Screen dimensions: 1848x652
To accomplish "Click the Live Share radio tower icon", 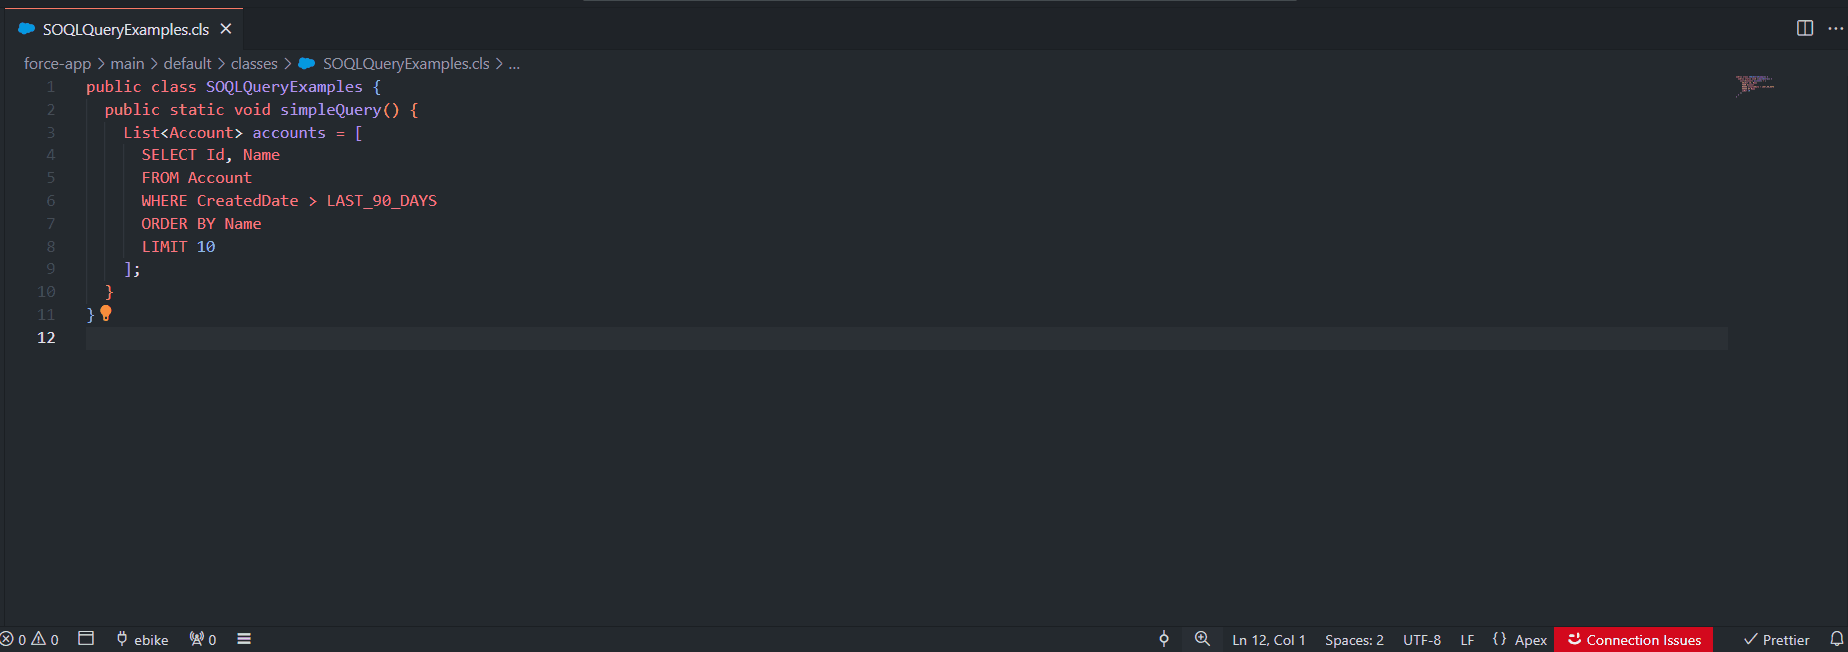I will pyautogui.click(x=196, y=639).
